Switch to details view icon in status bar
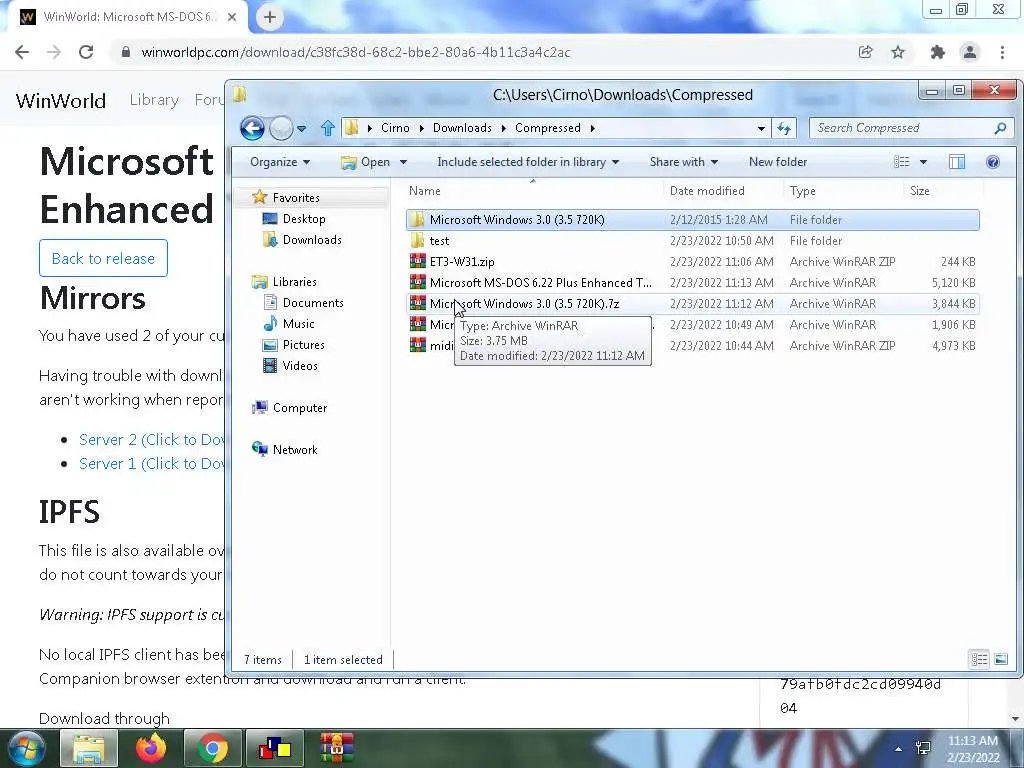This screenshot has width=1024, height=768. pyautogui.click(x=979, y=659)
